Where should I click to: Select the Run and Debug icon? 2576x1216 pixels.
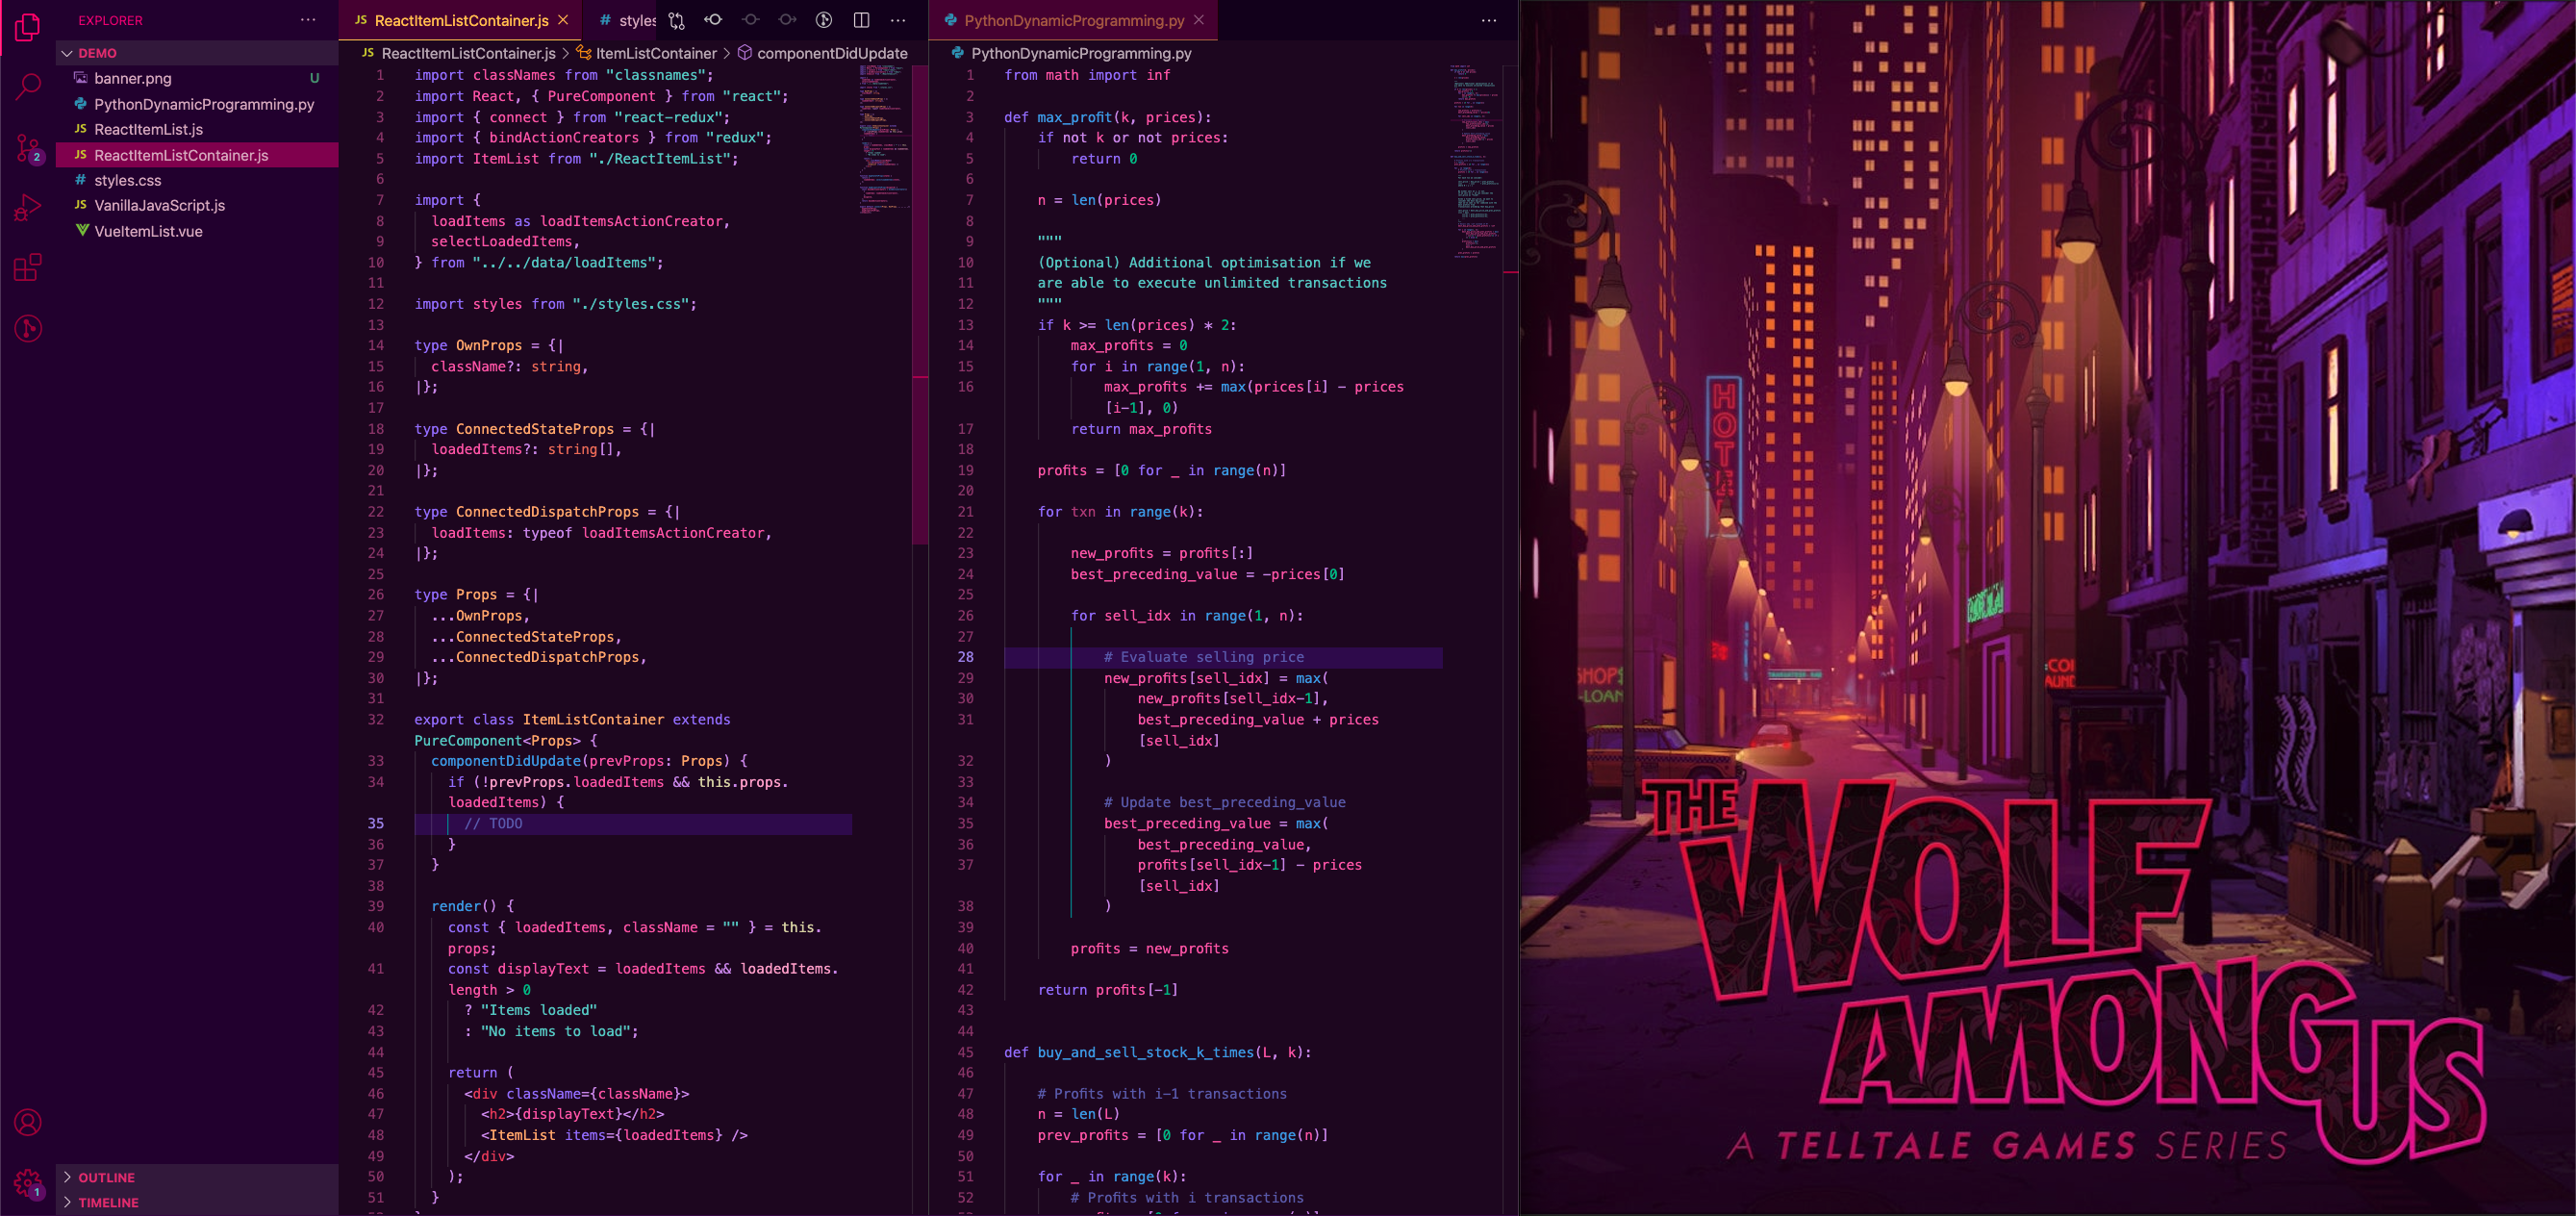click(27, 207)
